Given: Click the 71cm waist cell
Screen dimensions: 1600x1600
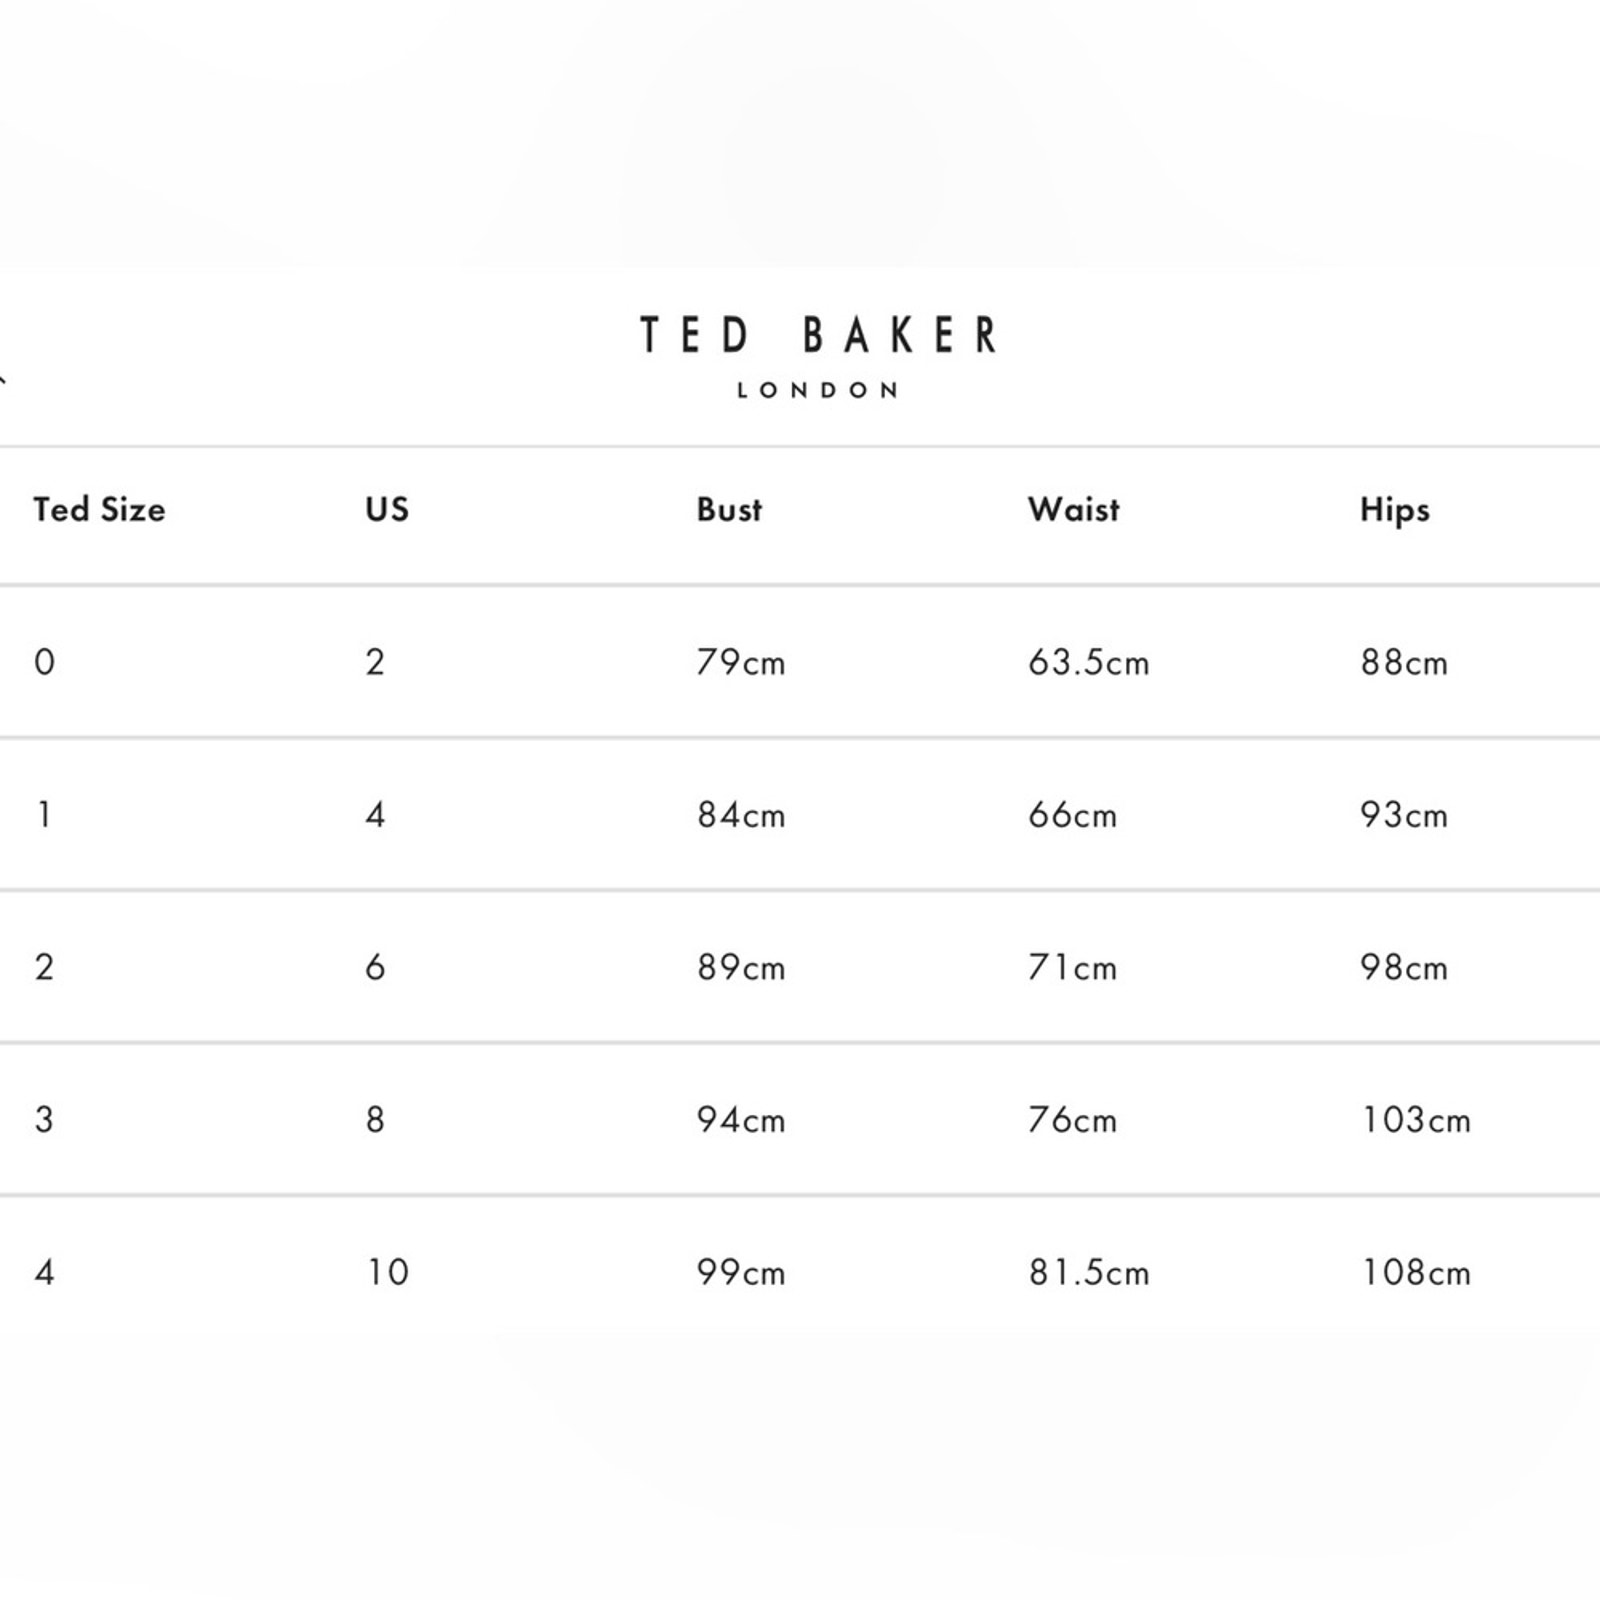Looking at the screenshot, I should click(x=1072, y=967).
